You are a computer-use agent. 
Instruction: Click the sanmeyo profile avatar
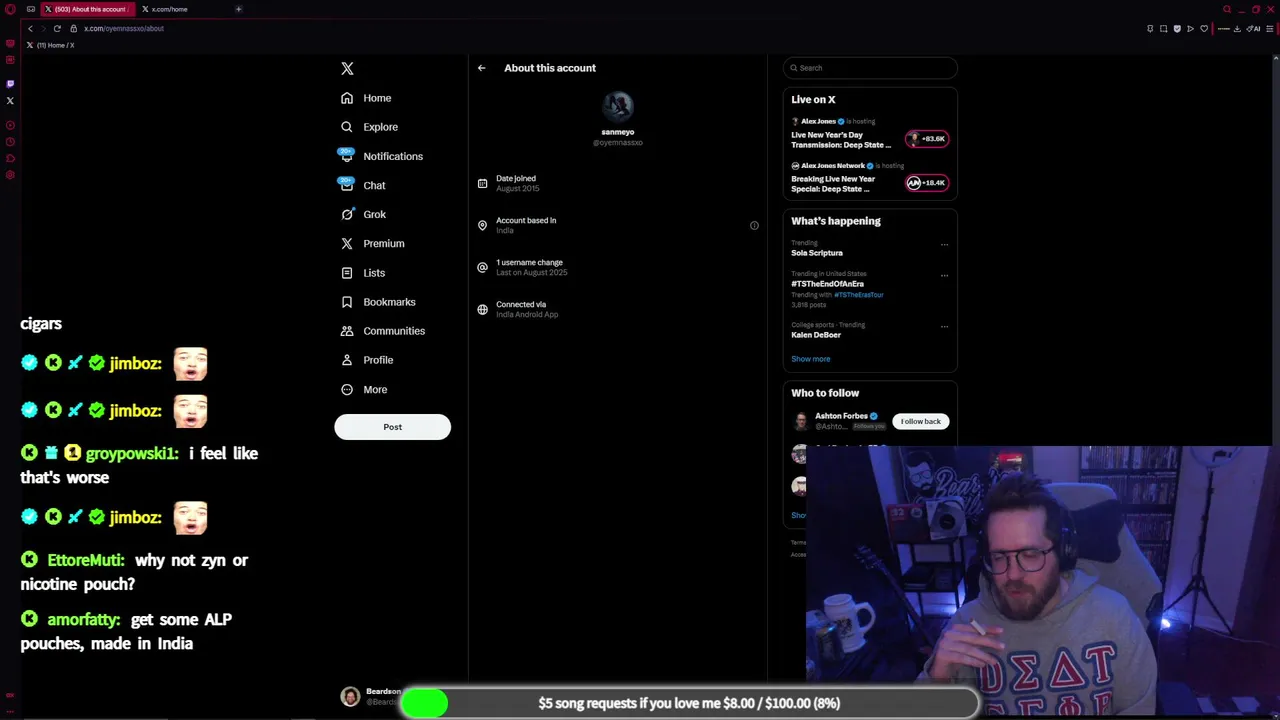tap(618, 106)
